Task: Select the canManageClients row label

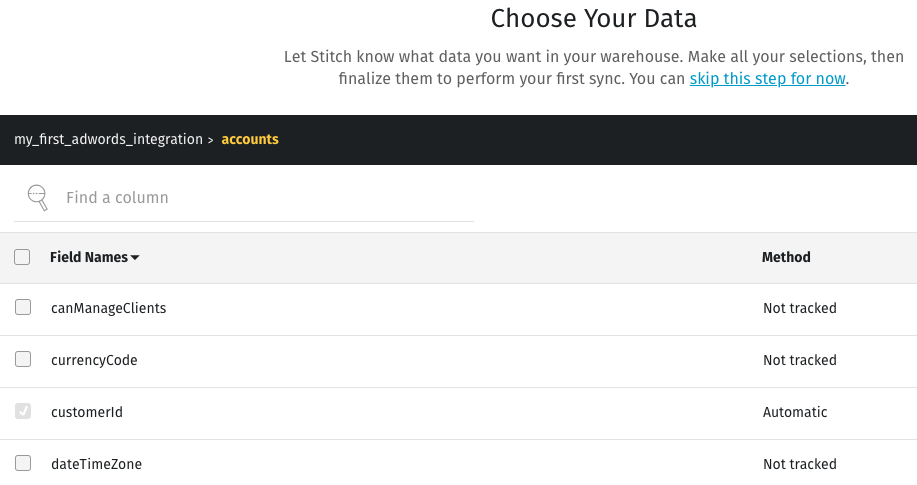Action: coord(108,308)
